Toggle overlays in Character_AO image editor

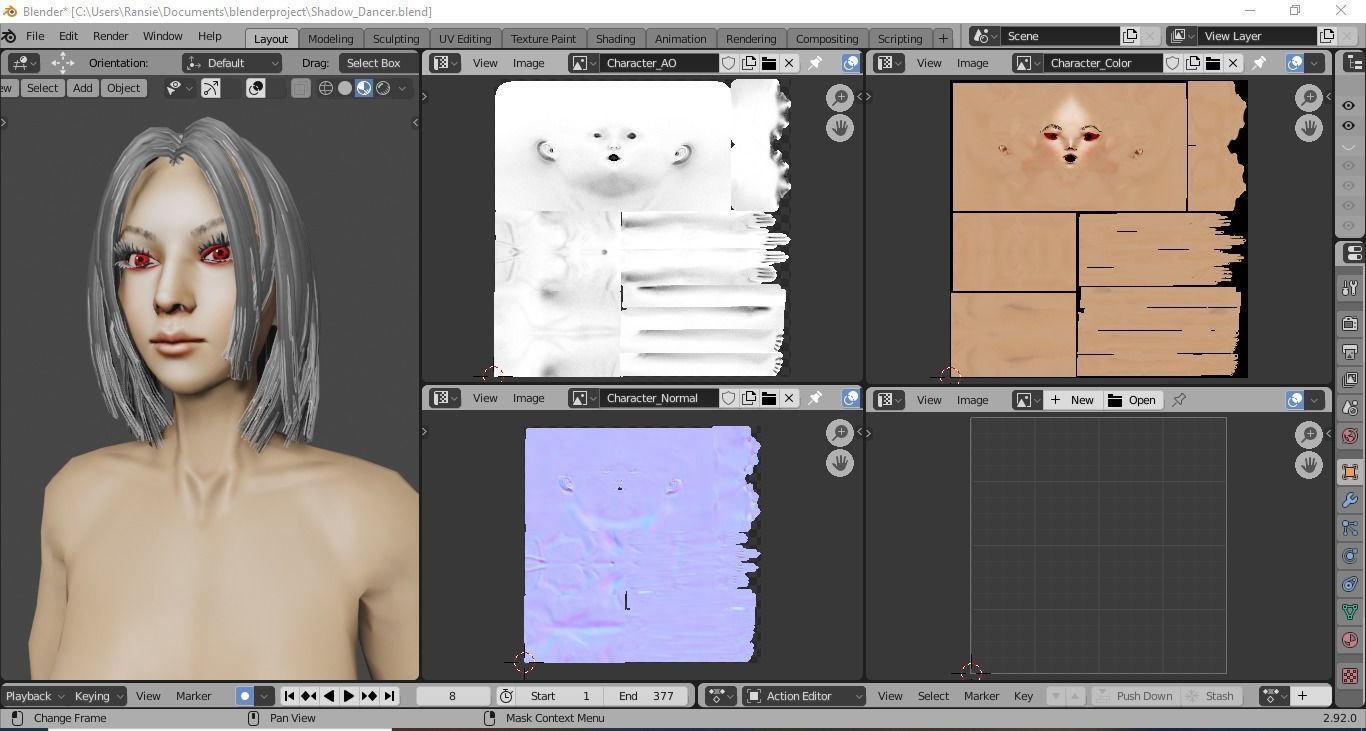(851, 63)
